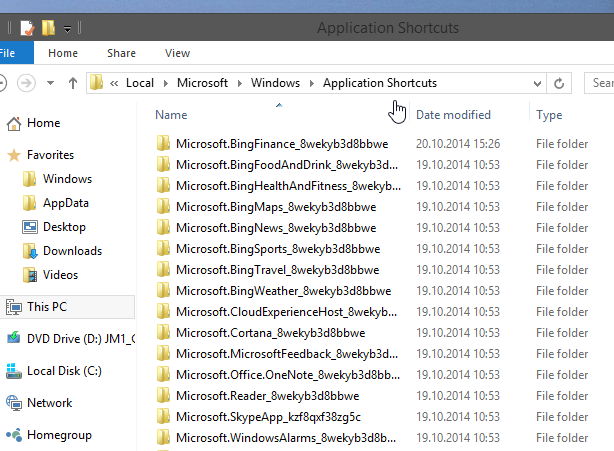Open subfolder arrow after Local
The image size is (614, 451).
click(x=166, y=83)
